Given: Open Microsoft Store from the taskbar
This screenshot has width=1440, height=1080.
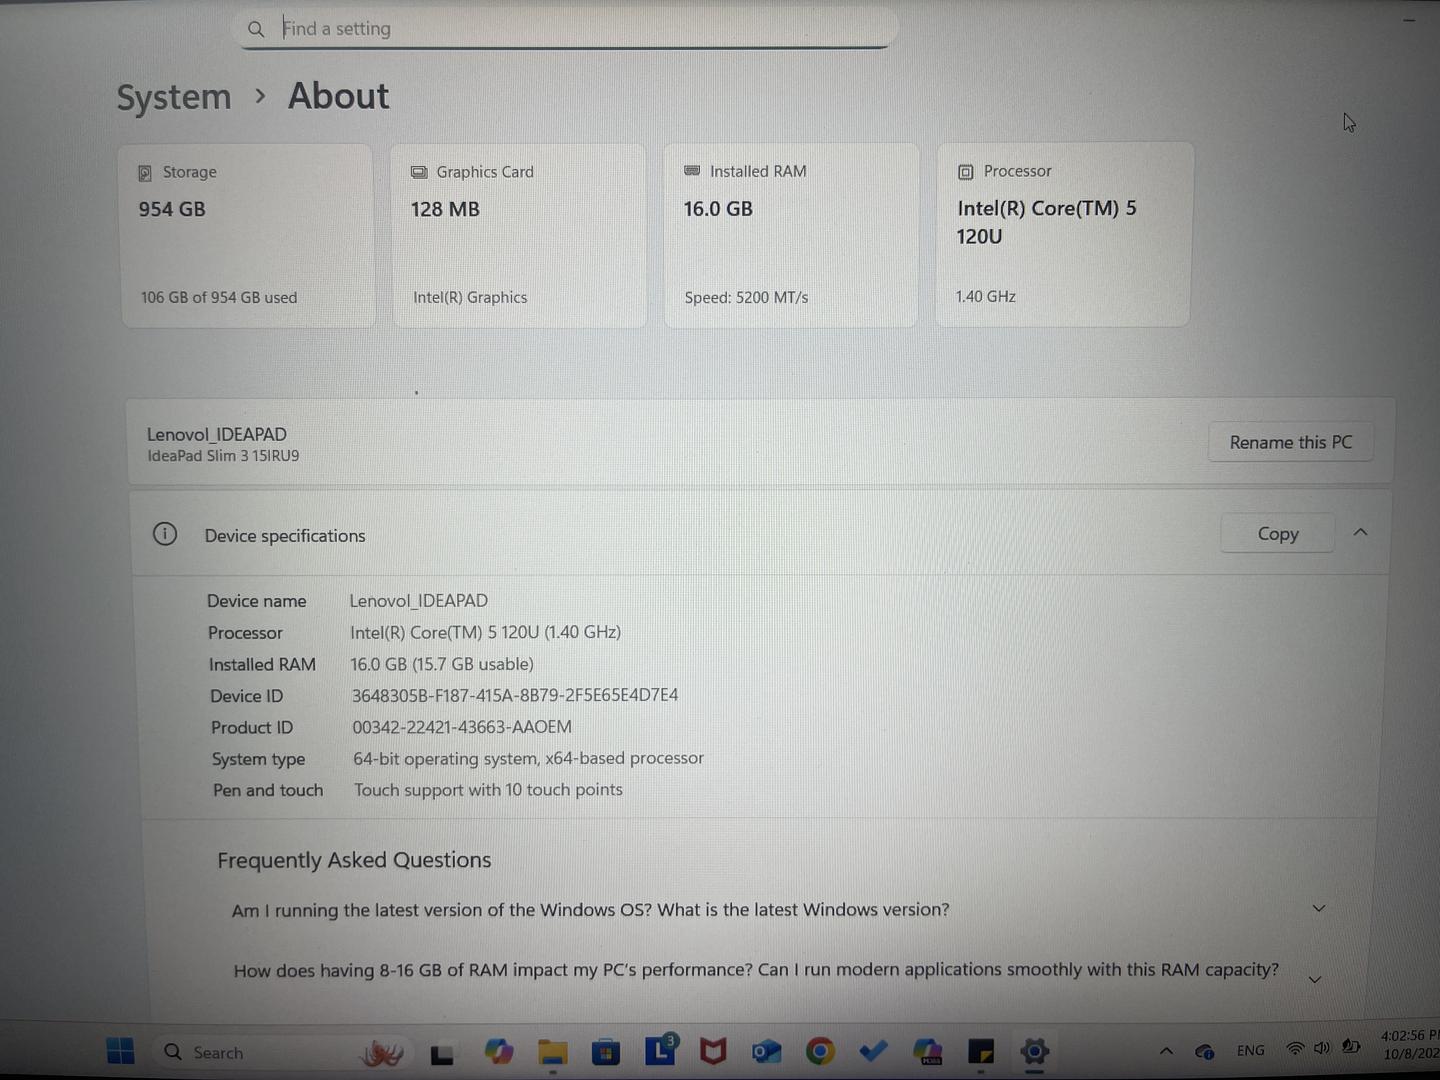Looking at the screenshot, I should tap(605, 1052).
